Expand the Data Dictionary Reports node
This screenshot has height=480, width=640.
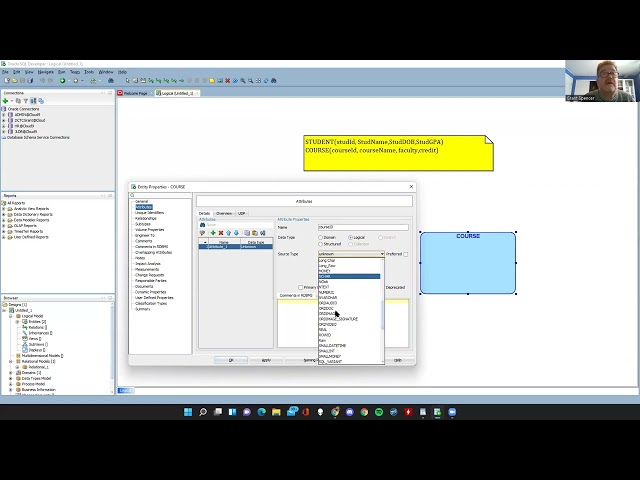(x=4, y=214)
